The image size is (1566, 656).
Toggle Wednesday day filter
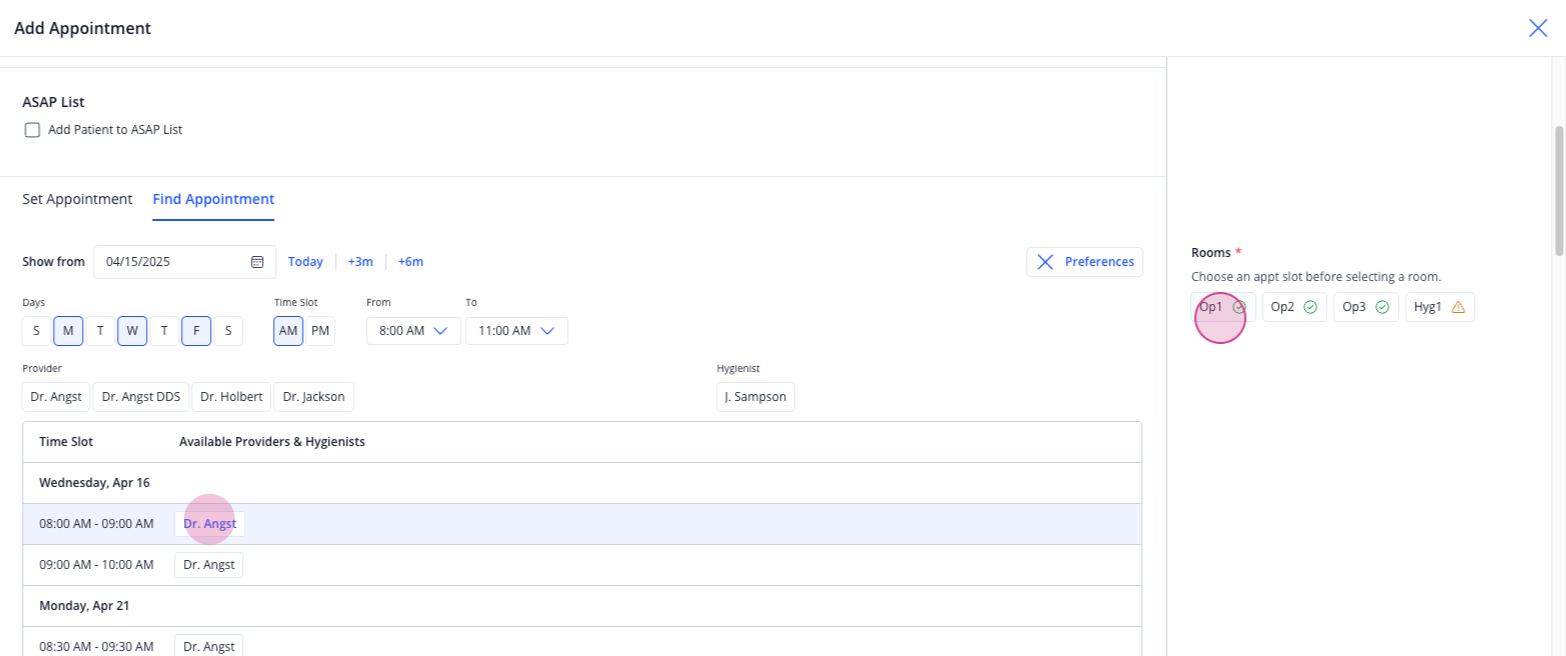132,331
